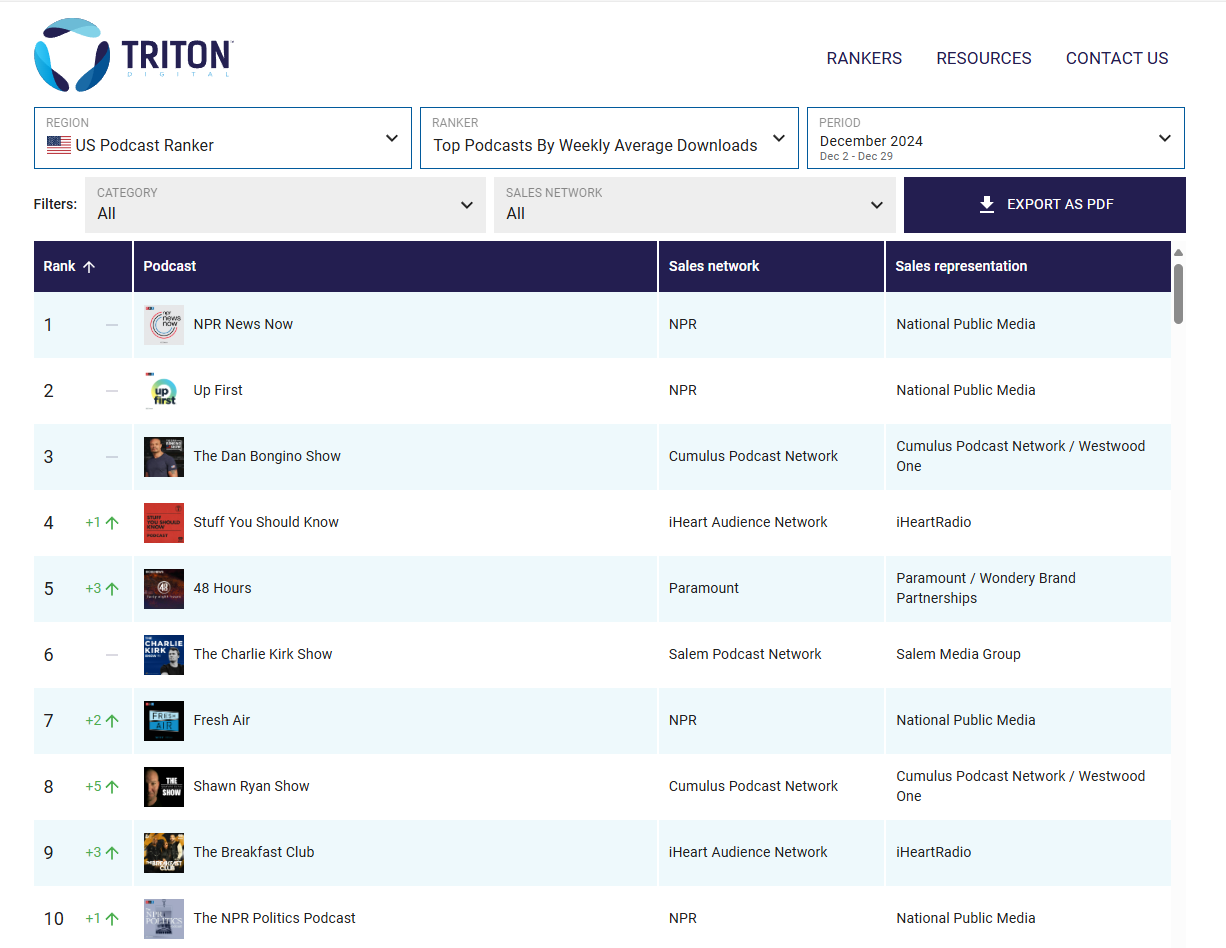Expand the Sales Network filter
The height and width of the screenshot is (948, 1226).
695,204
